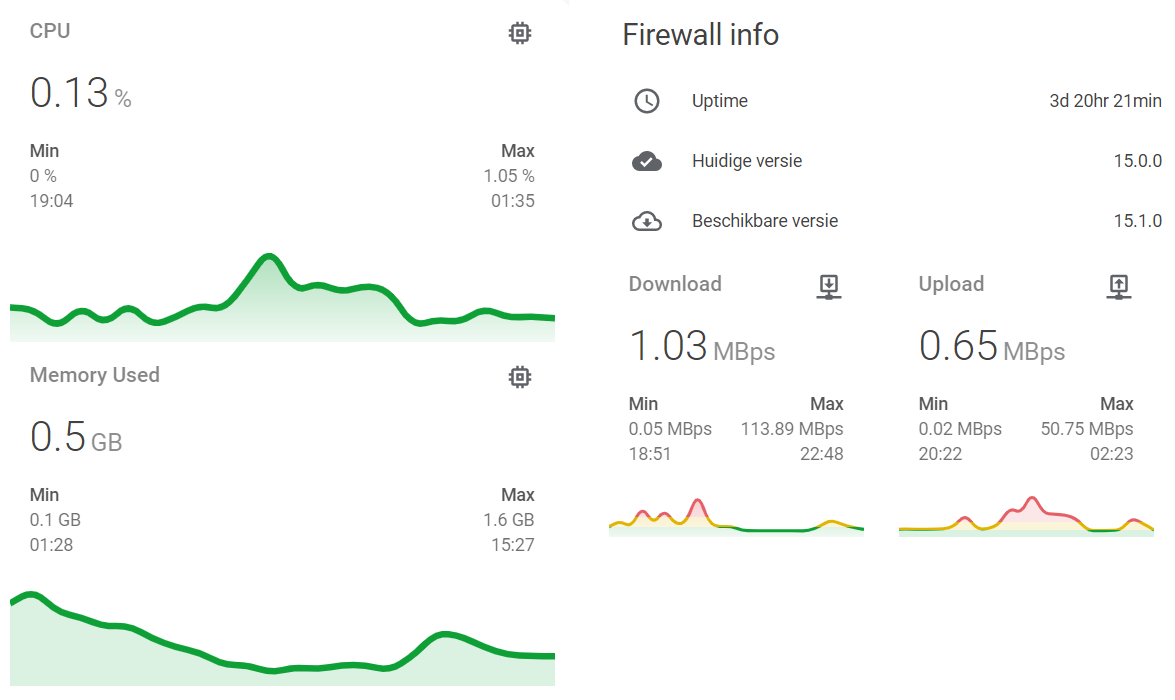Screen dimensions: 1175x700
Task: Click the Memory Used chip icon
Action: [x=519, y=377]
